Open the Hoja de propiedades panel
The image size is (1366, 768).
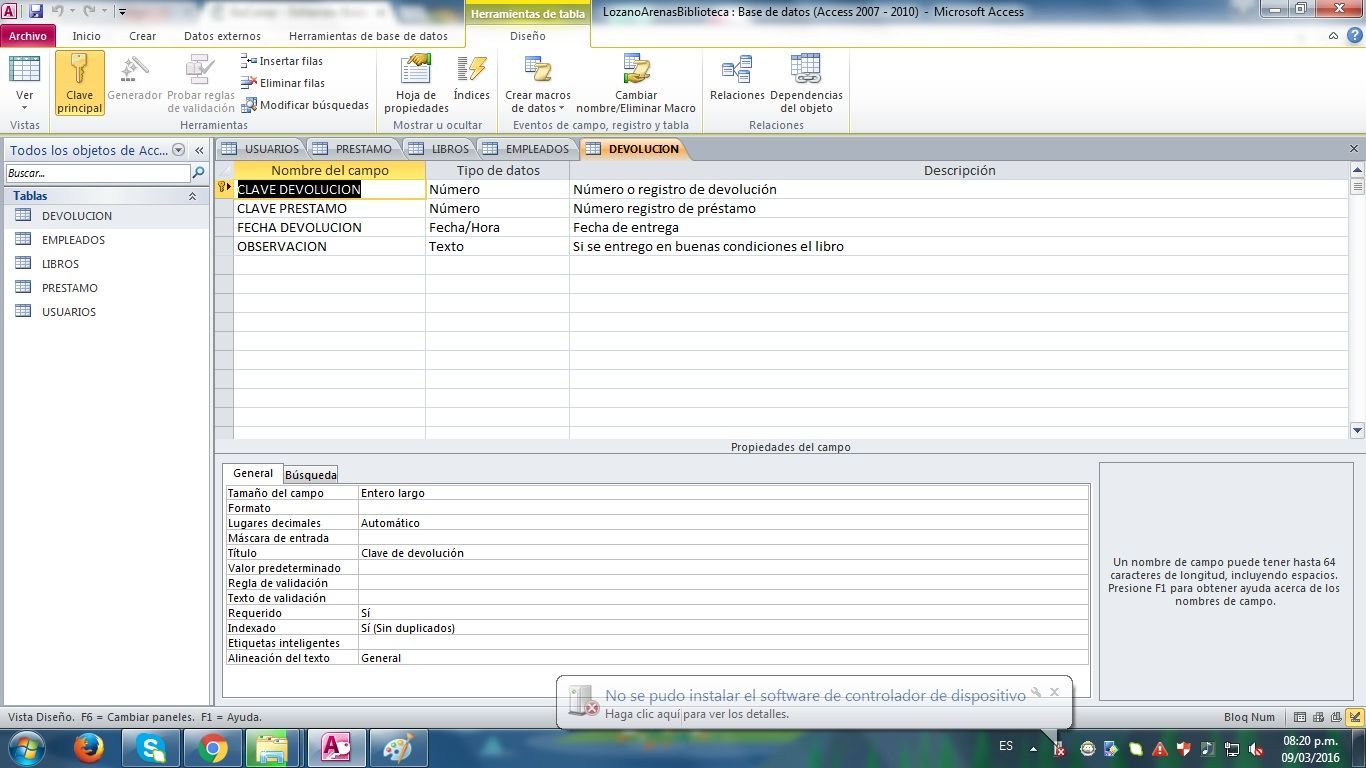pyautogui.click(x=416, y=84)
